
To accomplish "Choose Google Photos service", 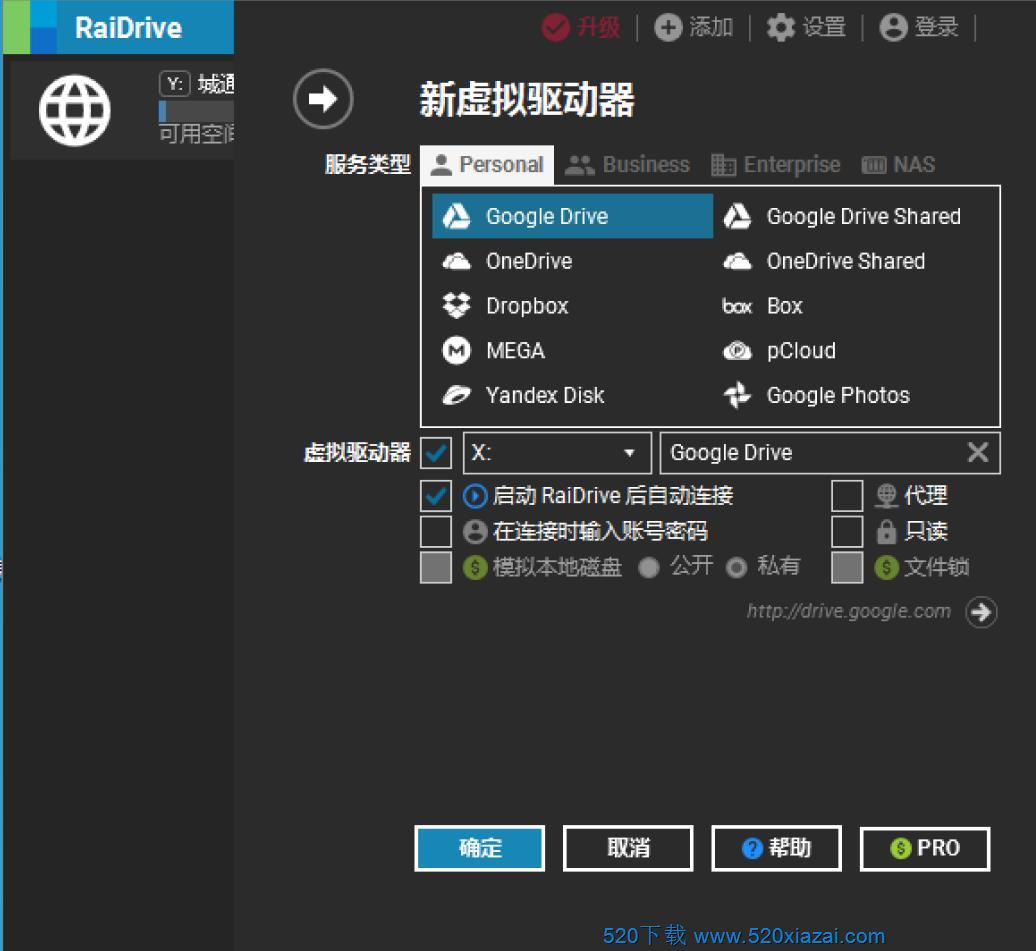I will tap(854, 395).
